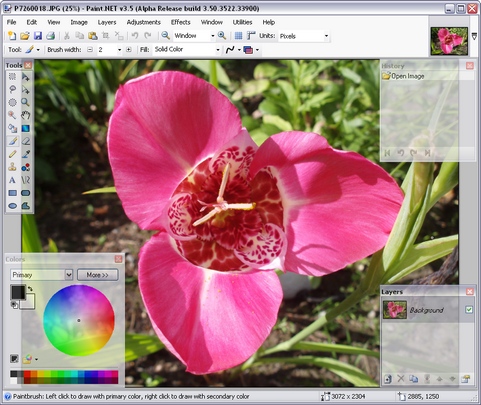Click the New image toolbar icon
This screenshot has width=481, height=405.
point(12,36)
